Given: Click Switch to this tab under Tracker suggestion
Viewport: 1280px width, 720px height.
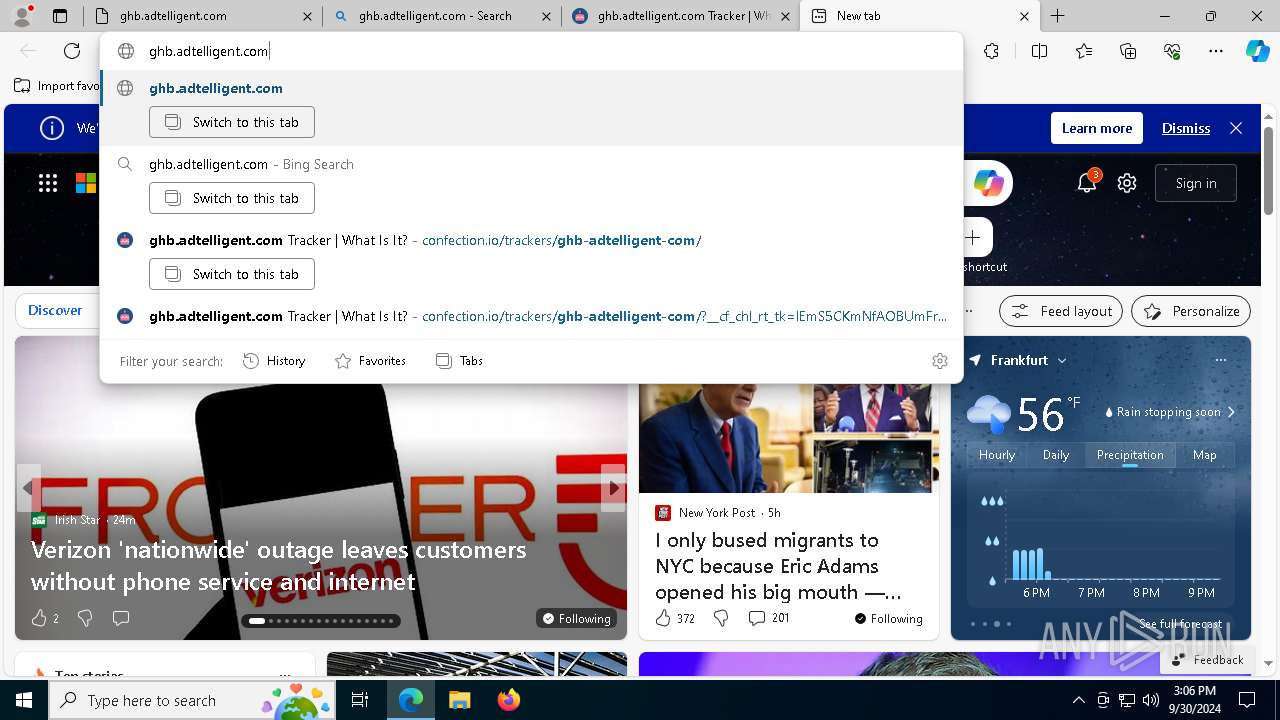Looking at the screenshot, I should coord(232,274).
